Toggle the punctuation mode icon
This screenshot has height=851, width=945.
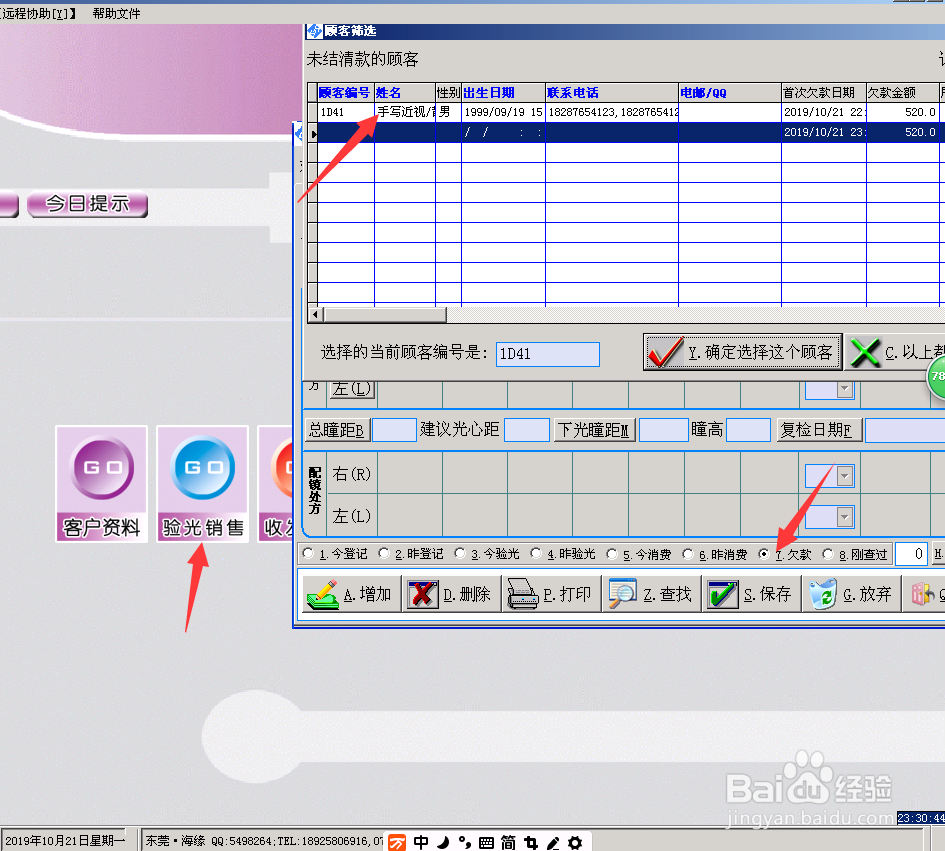464,842
